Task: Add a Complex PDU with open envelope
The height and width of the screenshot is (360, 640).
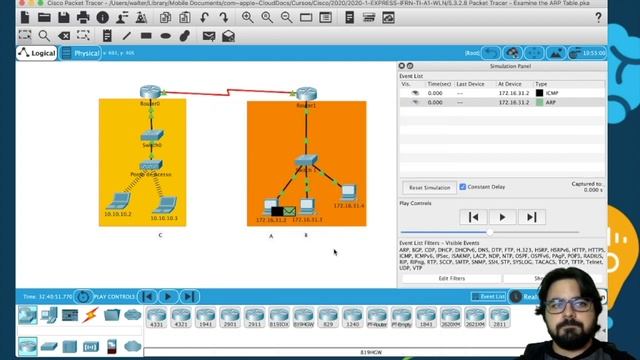Action: [x=228, y=36]
